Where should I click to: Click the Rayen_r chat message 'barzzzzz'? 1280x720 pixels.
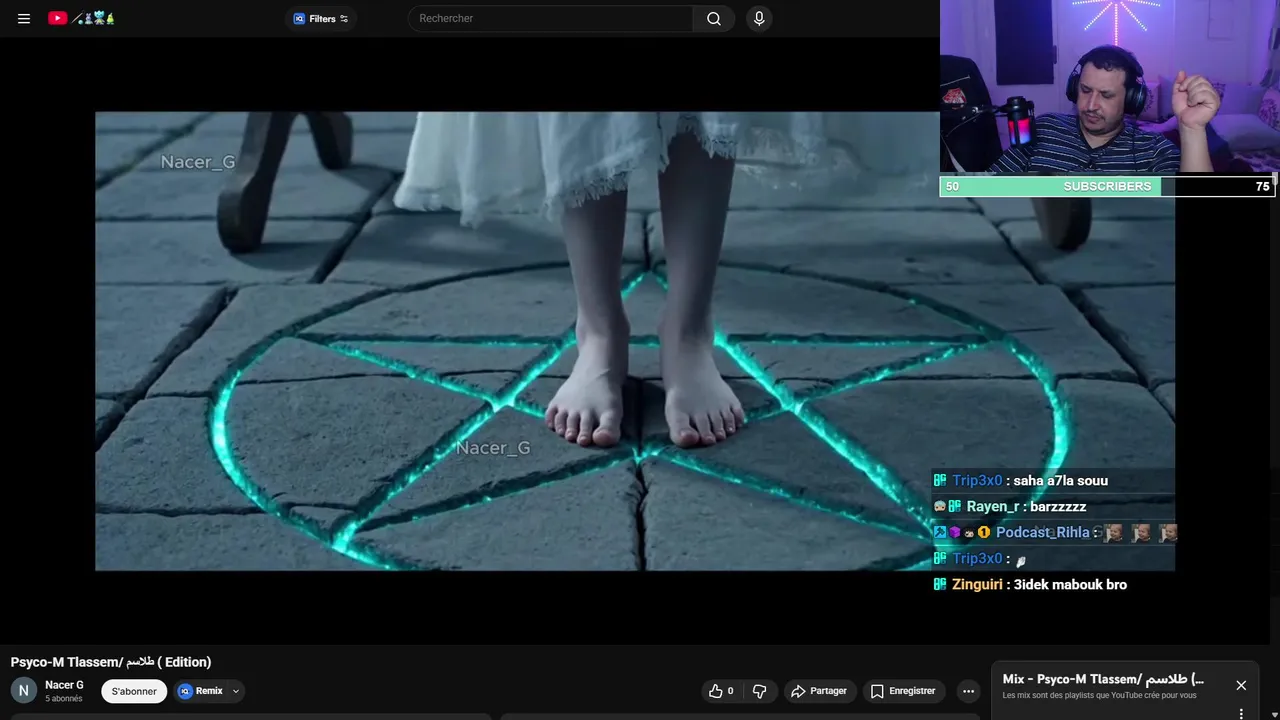tap(1058, 506)
